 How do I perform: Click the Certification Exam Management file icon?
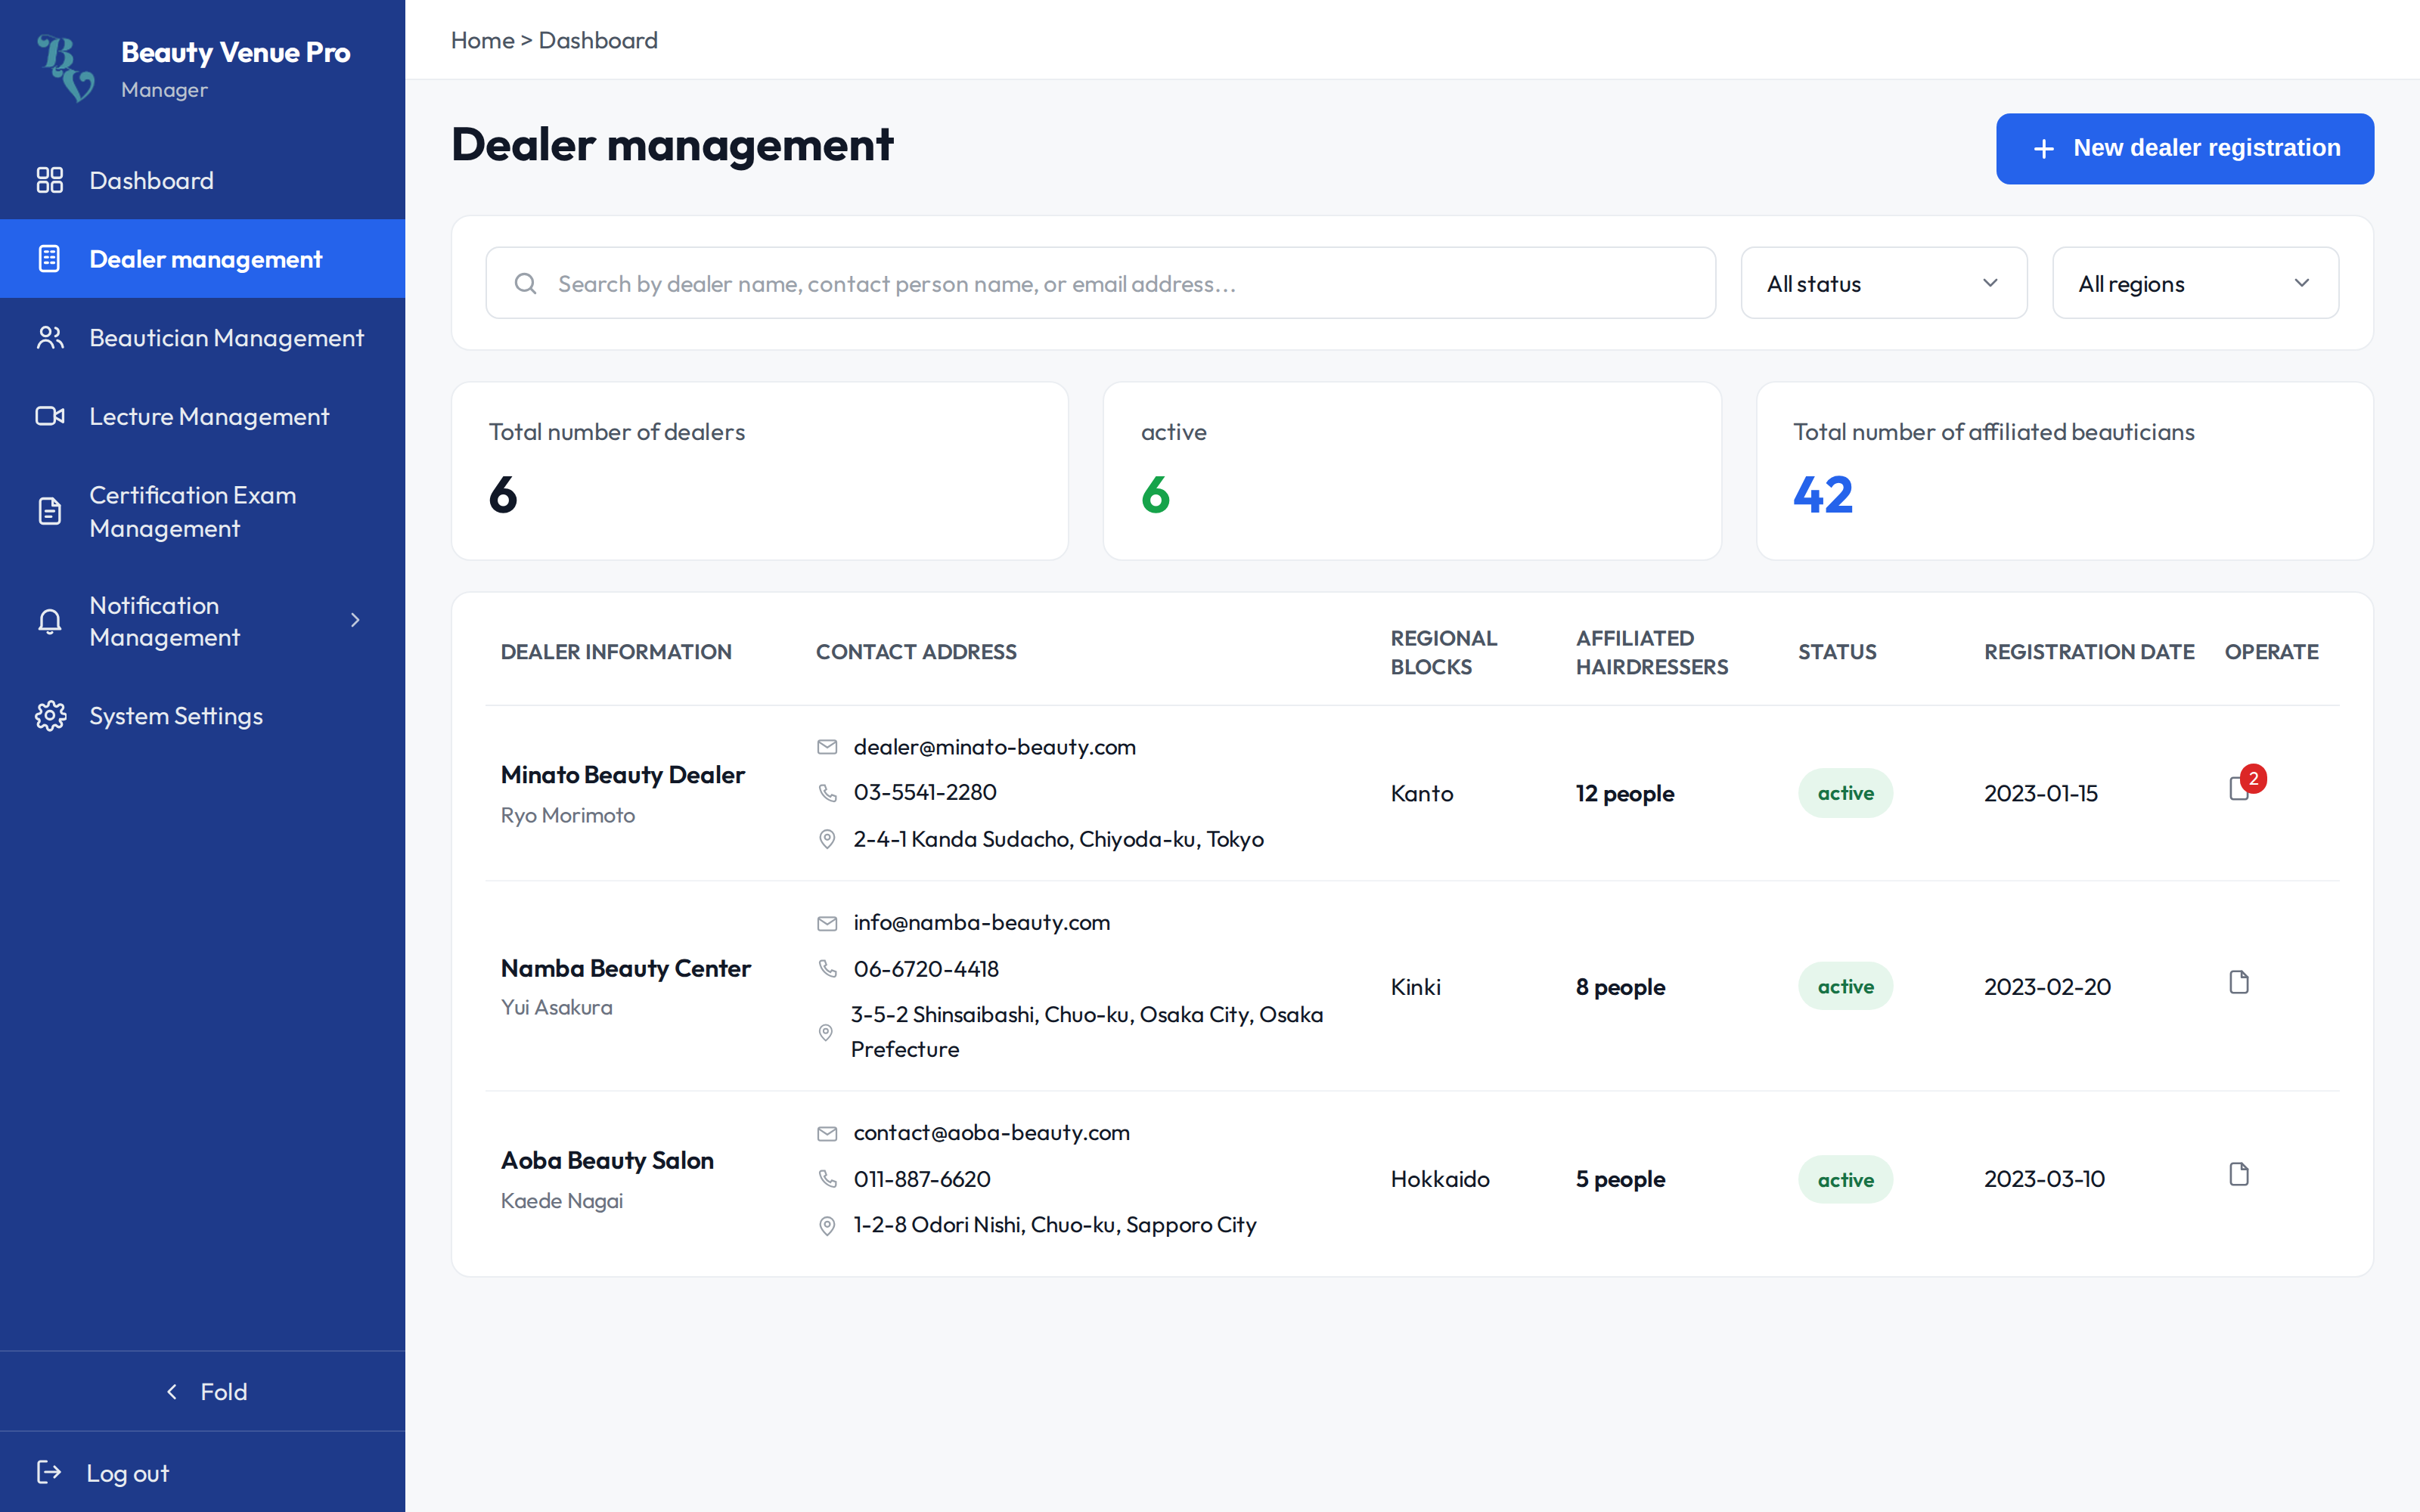[50, 511]
